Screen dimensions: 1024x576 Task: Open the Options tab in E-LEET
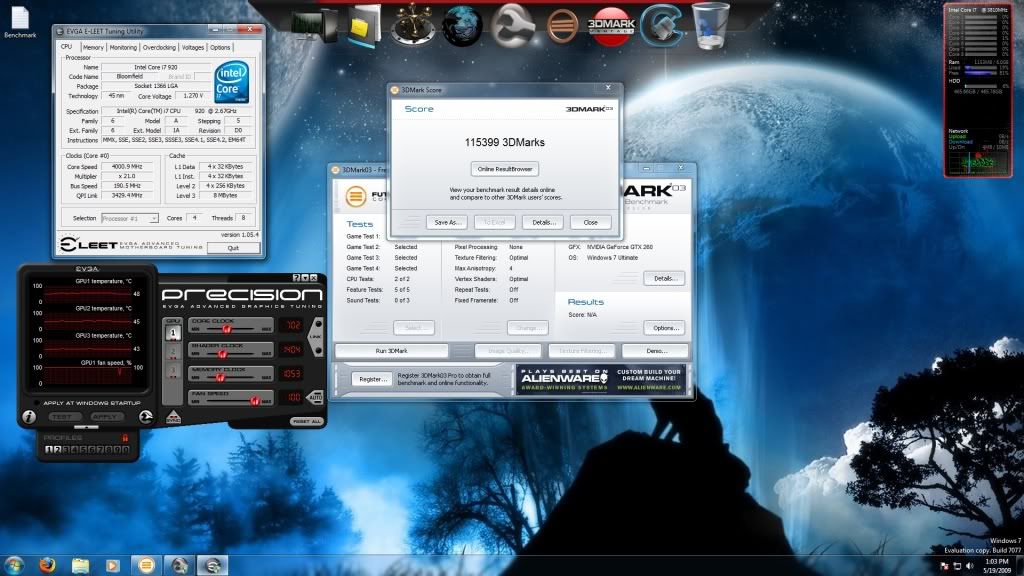coord(220,48)
